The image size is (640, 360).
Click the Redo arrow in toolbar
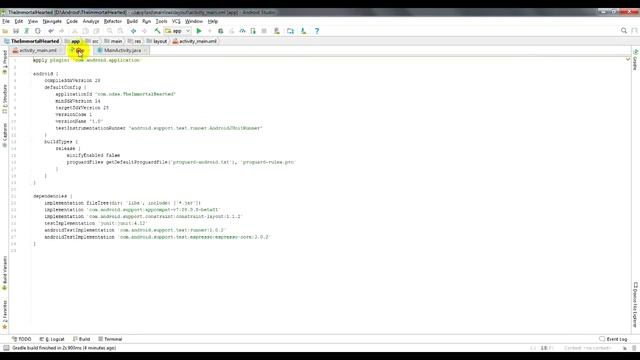[x=62, y=31]
